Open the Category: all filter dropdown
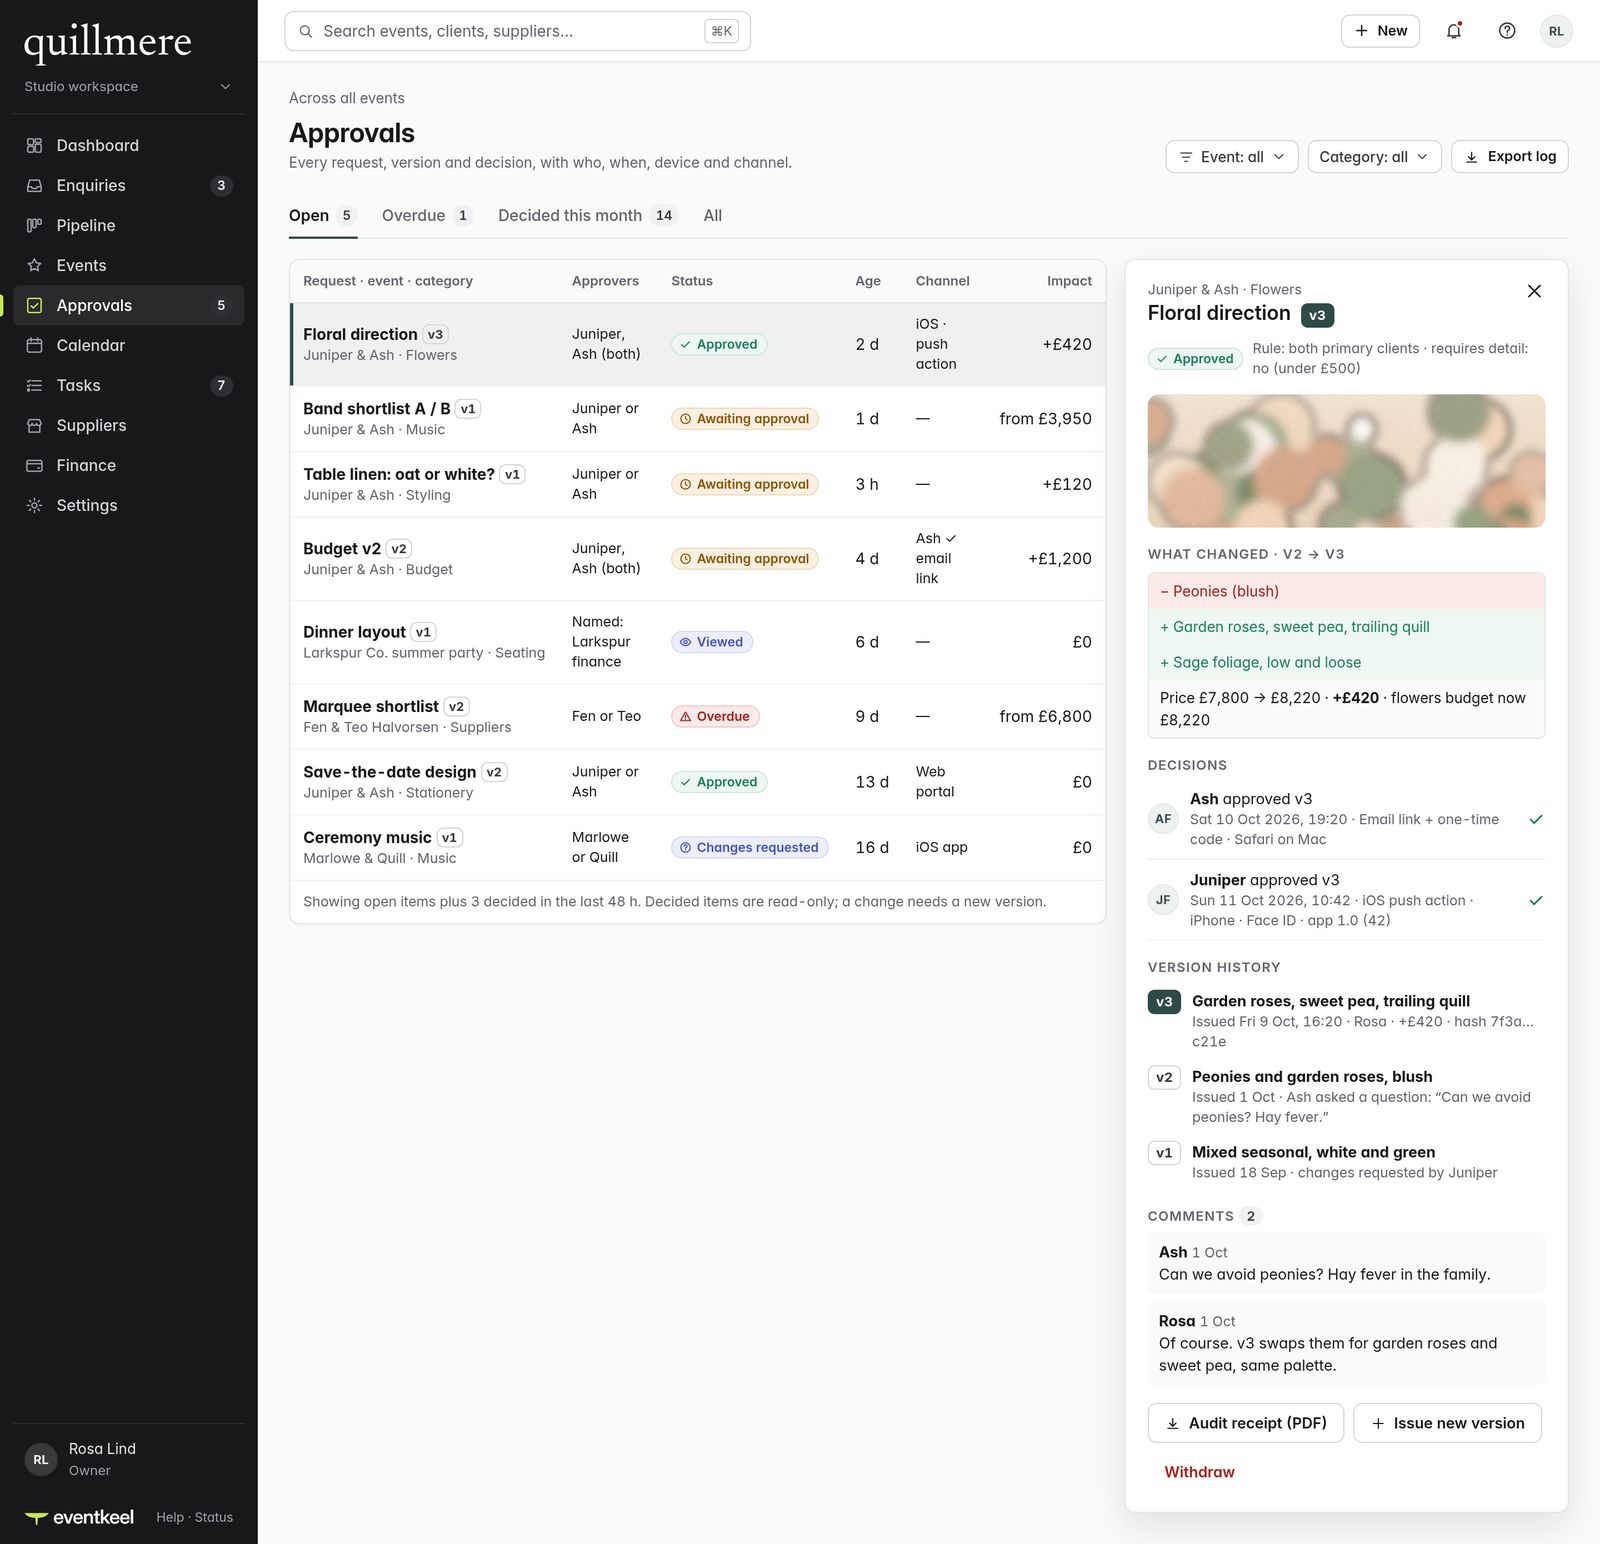This screenshot has height=1544, width=1600. (x=1374, y=157)
